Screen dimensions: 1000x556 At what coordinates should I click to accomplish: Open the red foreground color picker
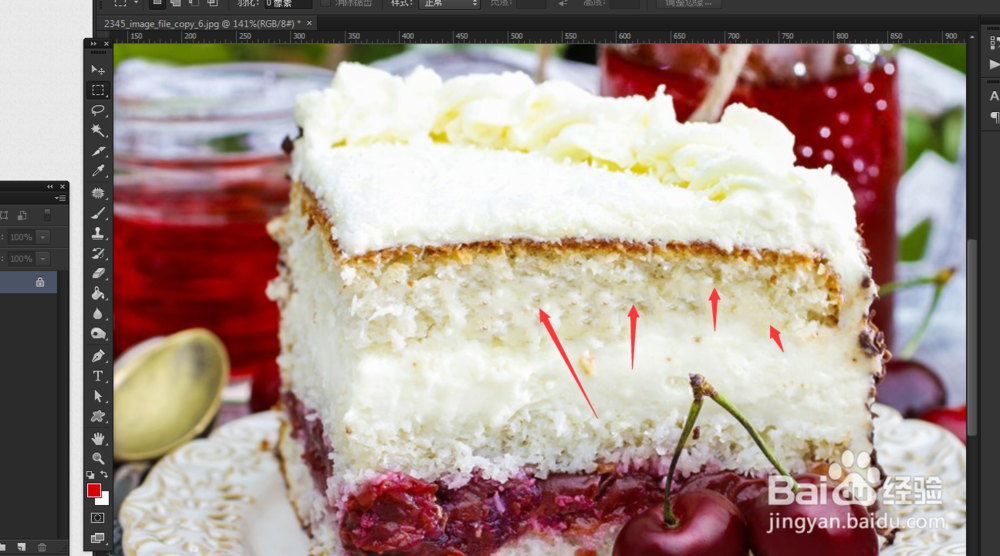[x=93, y=490]
